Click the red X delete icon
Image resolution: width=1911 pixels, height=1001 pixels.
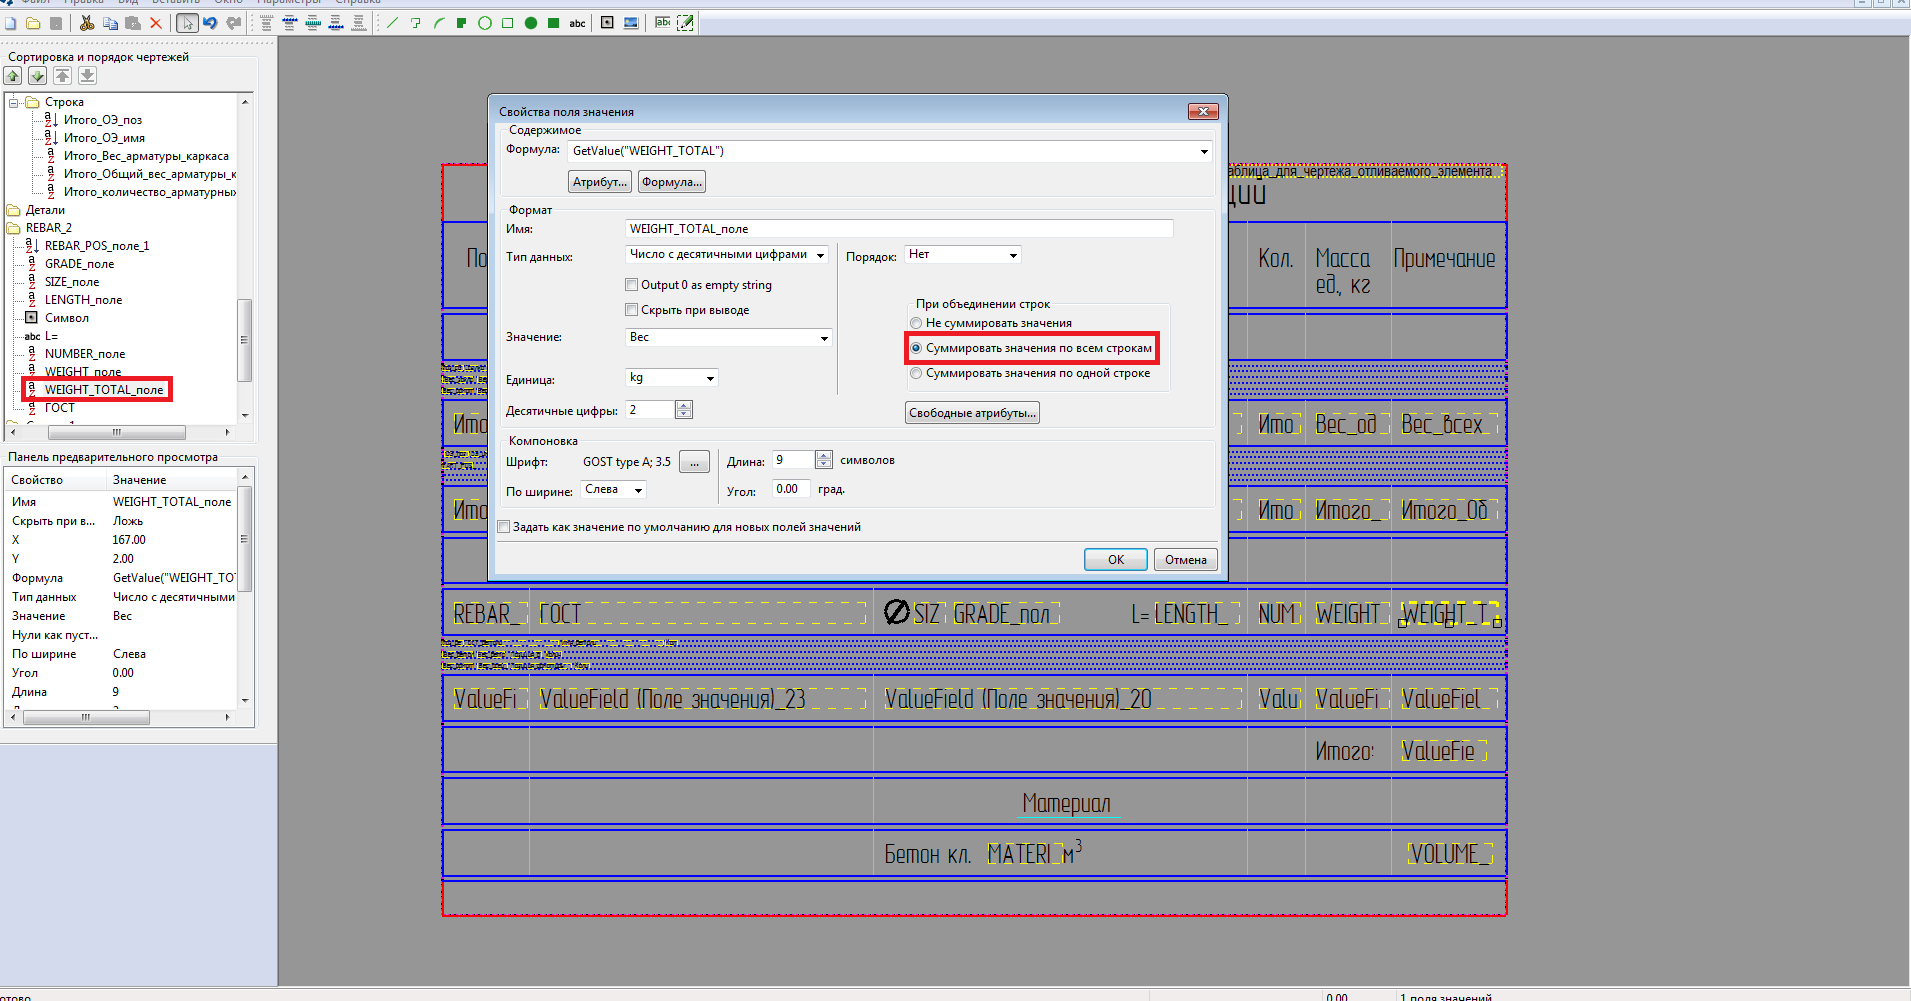click(x=156, y=23)
